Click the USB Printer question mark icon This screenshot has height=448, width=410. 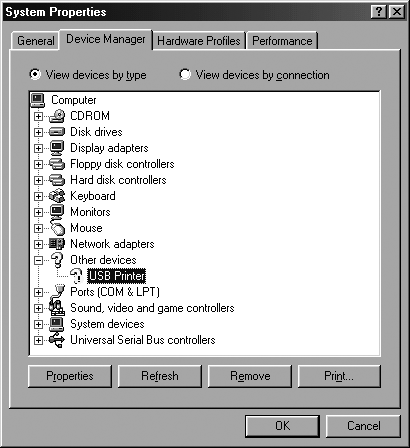[x=76, y=276]
